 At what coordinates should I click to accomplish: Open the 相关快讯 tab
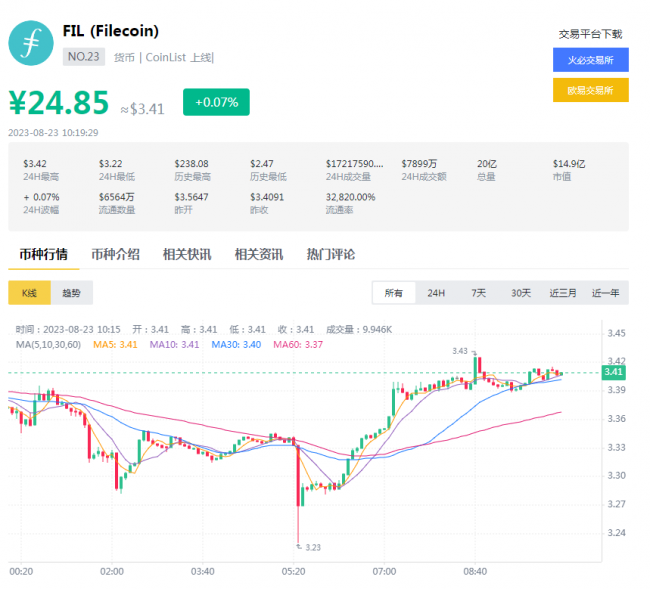coord(187,254)
